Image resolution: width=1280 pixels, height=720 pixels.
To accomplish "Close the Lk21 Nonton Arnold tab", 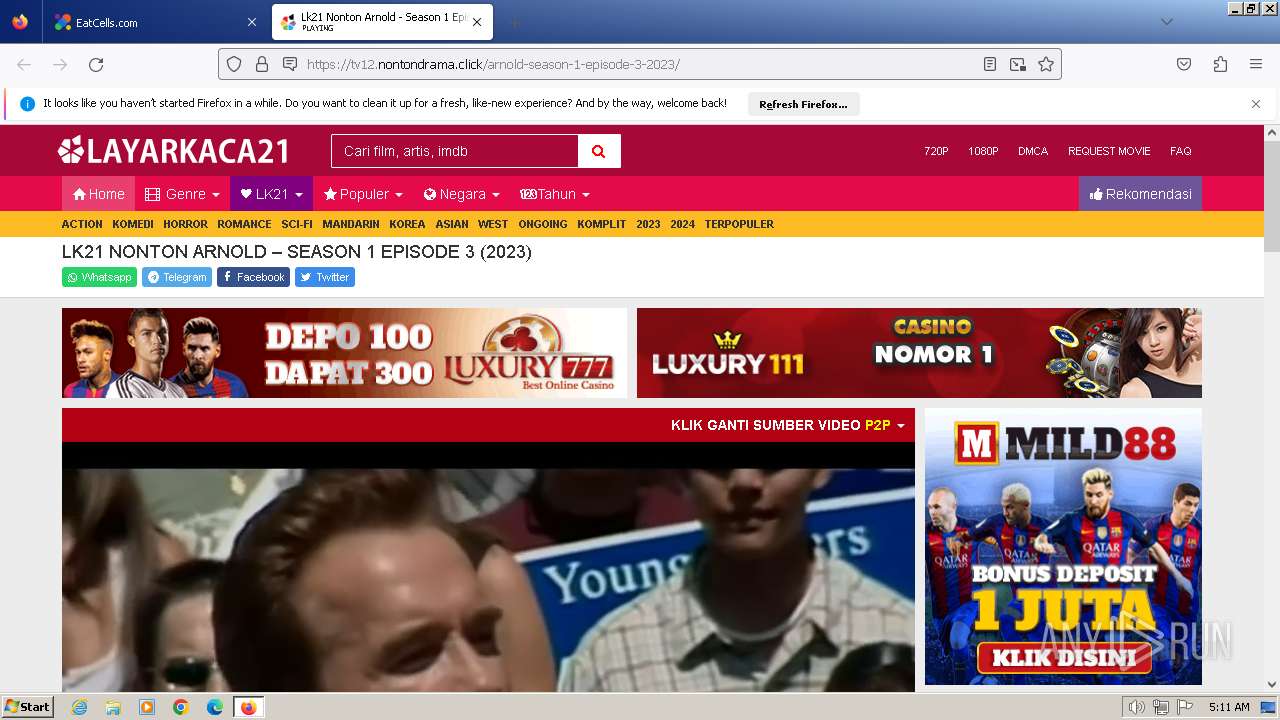I will pos(477,22).
